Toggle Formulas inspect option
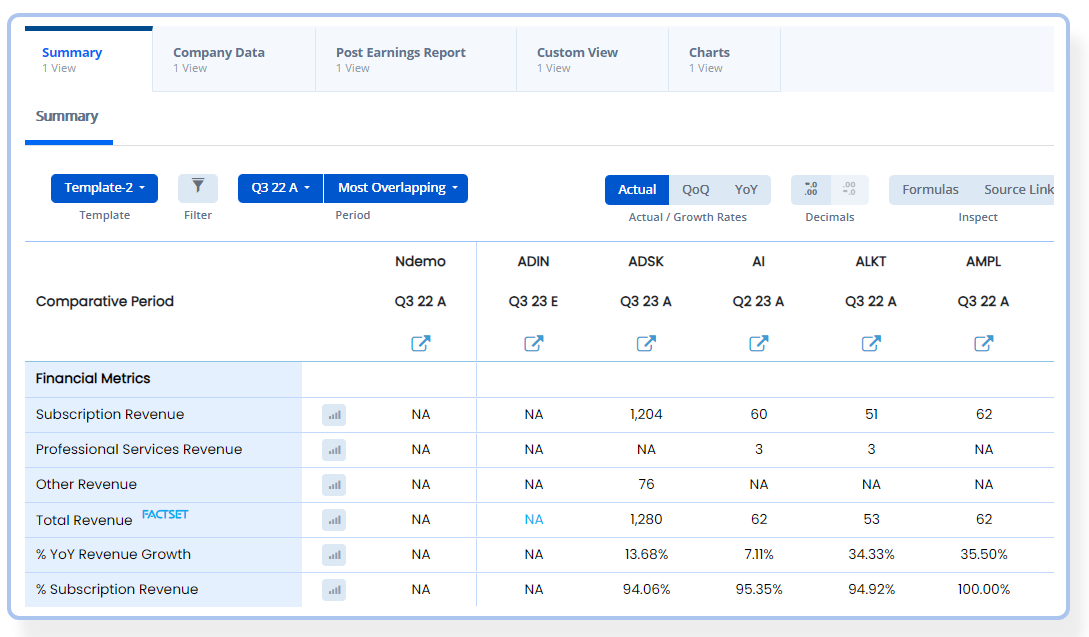 (x=930, y=190)
